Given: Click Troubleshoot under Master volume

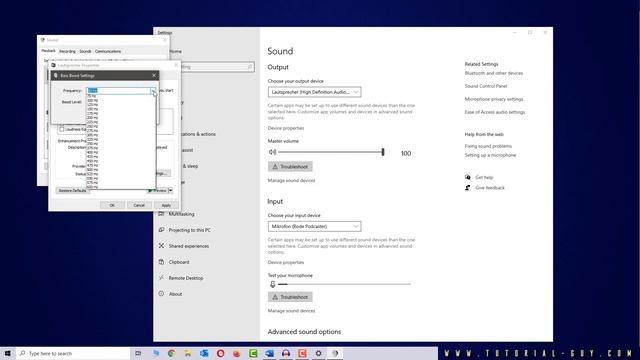Looking at the screenshot, I should (290, 167).
